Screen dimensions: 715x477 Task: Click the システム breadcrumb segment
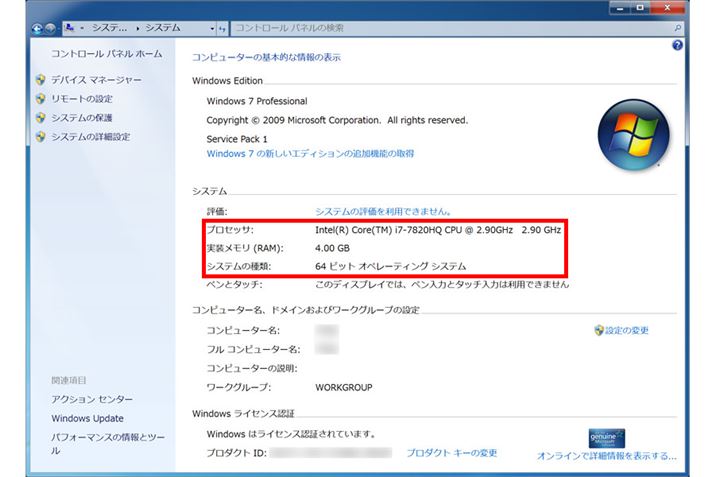163,28
